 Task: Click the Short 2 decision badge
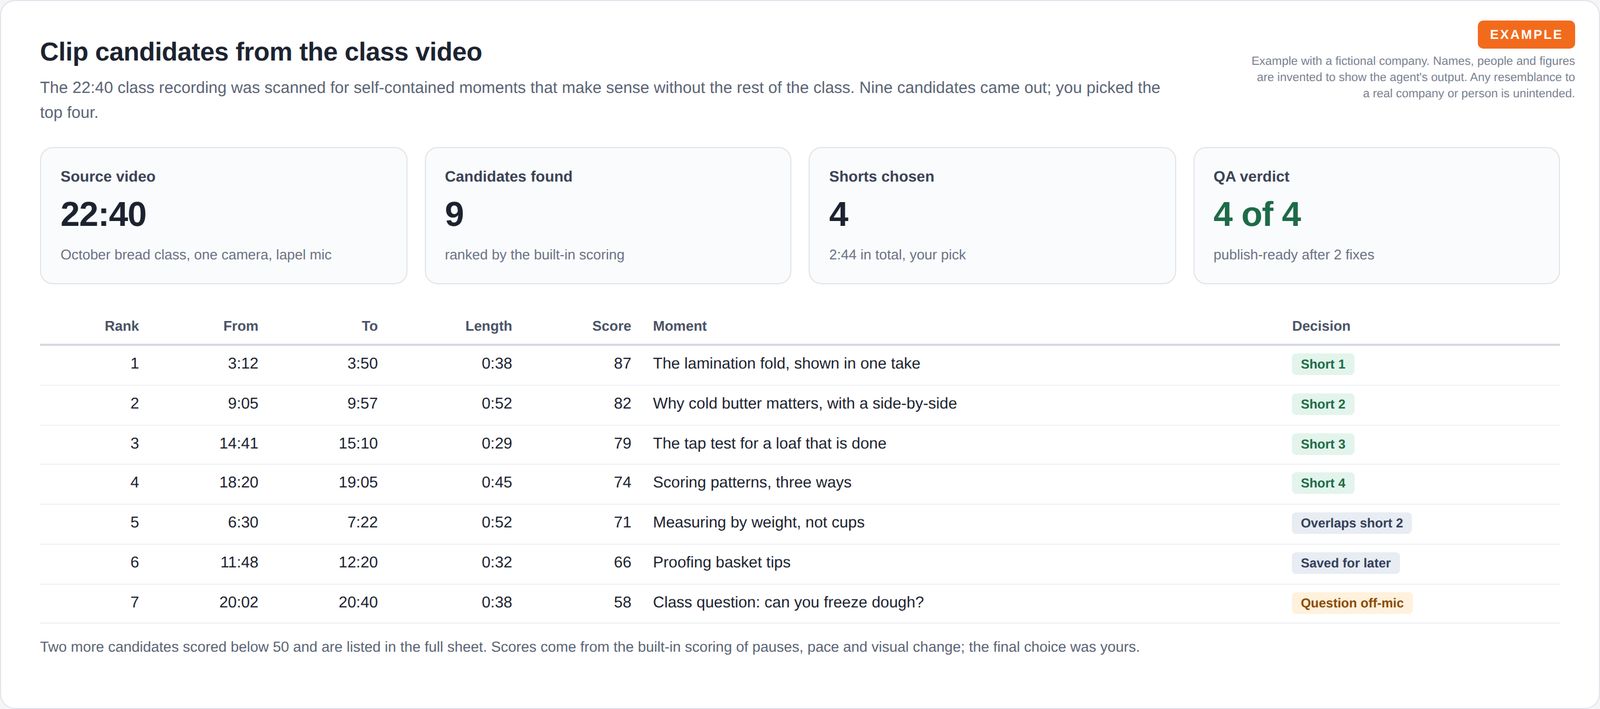pyautogui.click(x=1323, y=404)
